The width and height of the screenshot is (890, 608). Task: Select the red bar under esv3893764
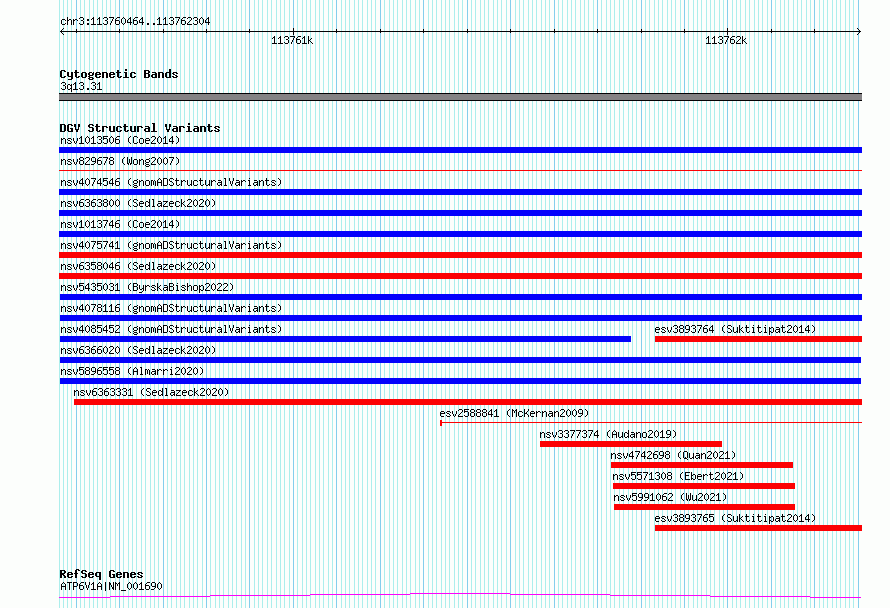click(758, 339)
